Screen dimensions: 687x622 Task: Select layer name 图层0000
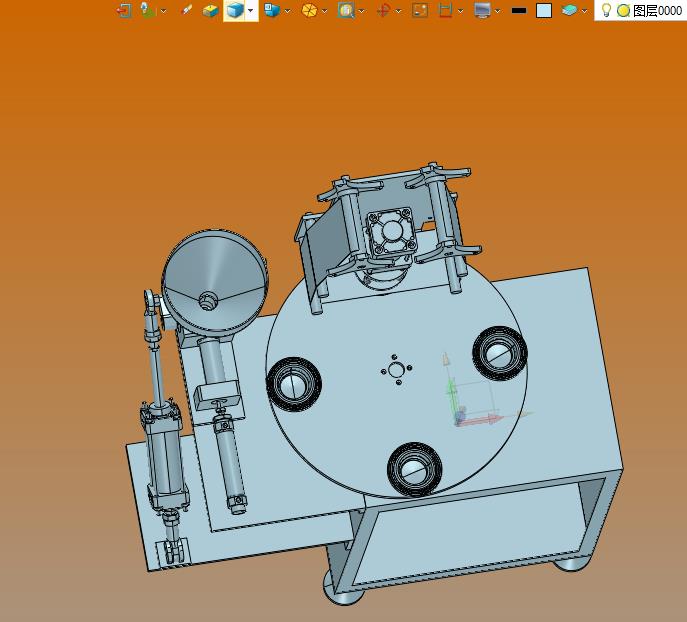click(657, 11)
